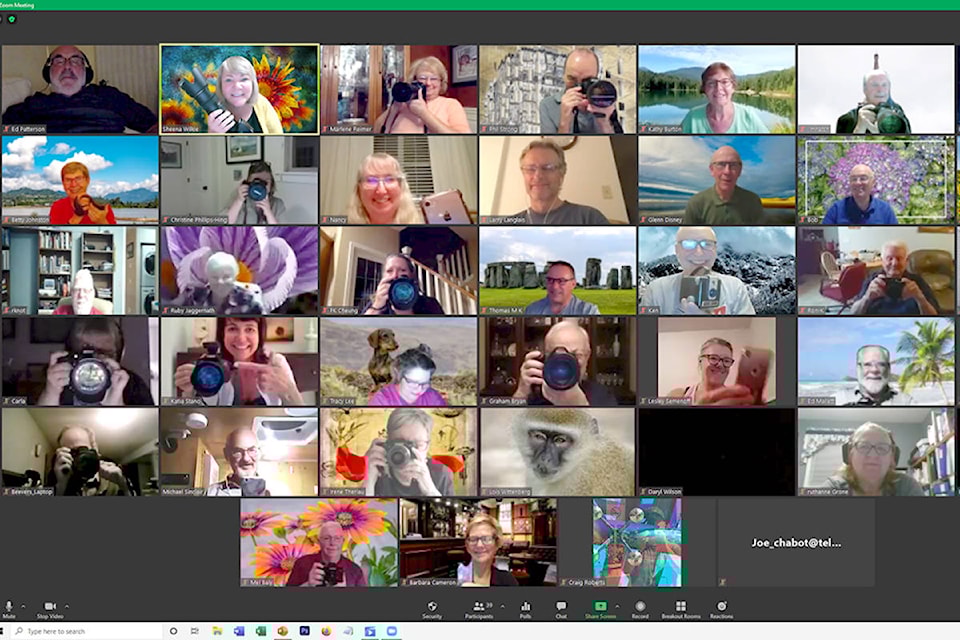
Task: Open audio options arrow beside Mute
Action: (x=23, y=606)
